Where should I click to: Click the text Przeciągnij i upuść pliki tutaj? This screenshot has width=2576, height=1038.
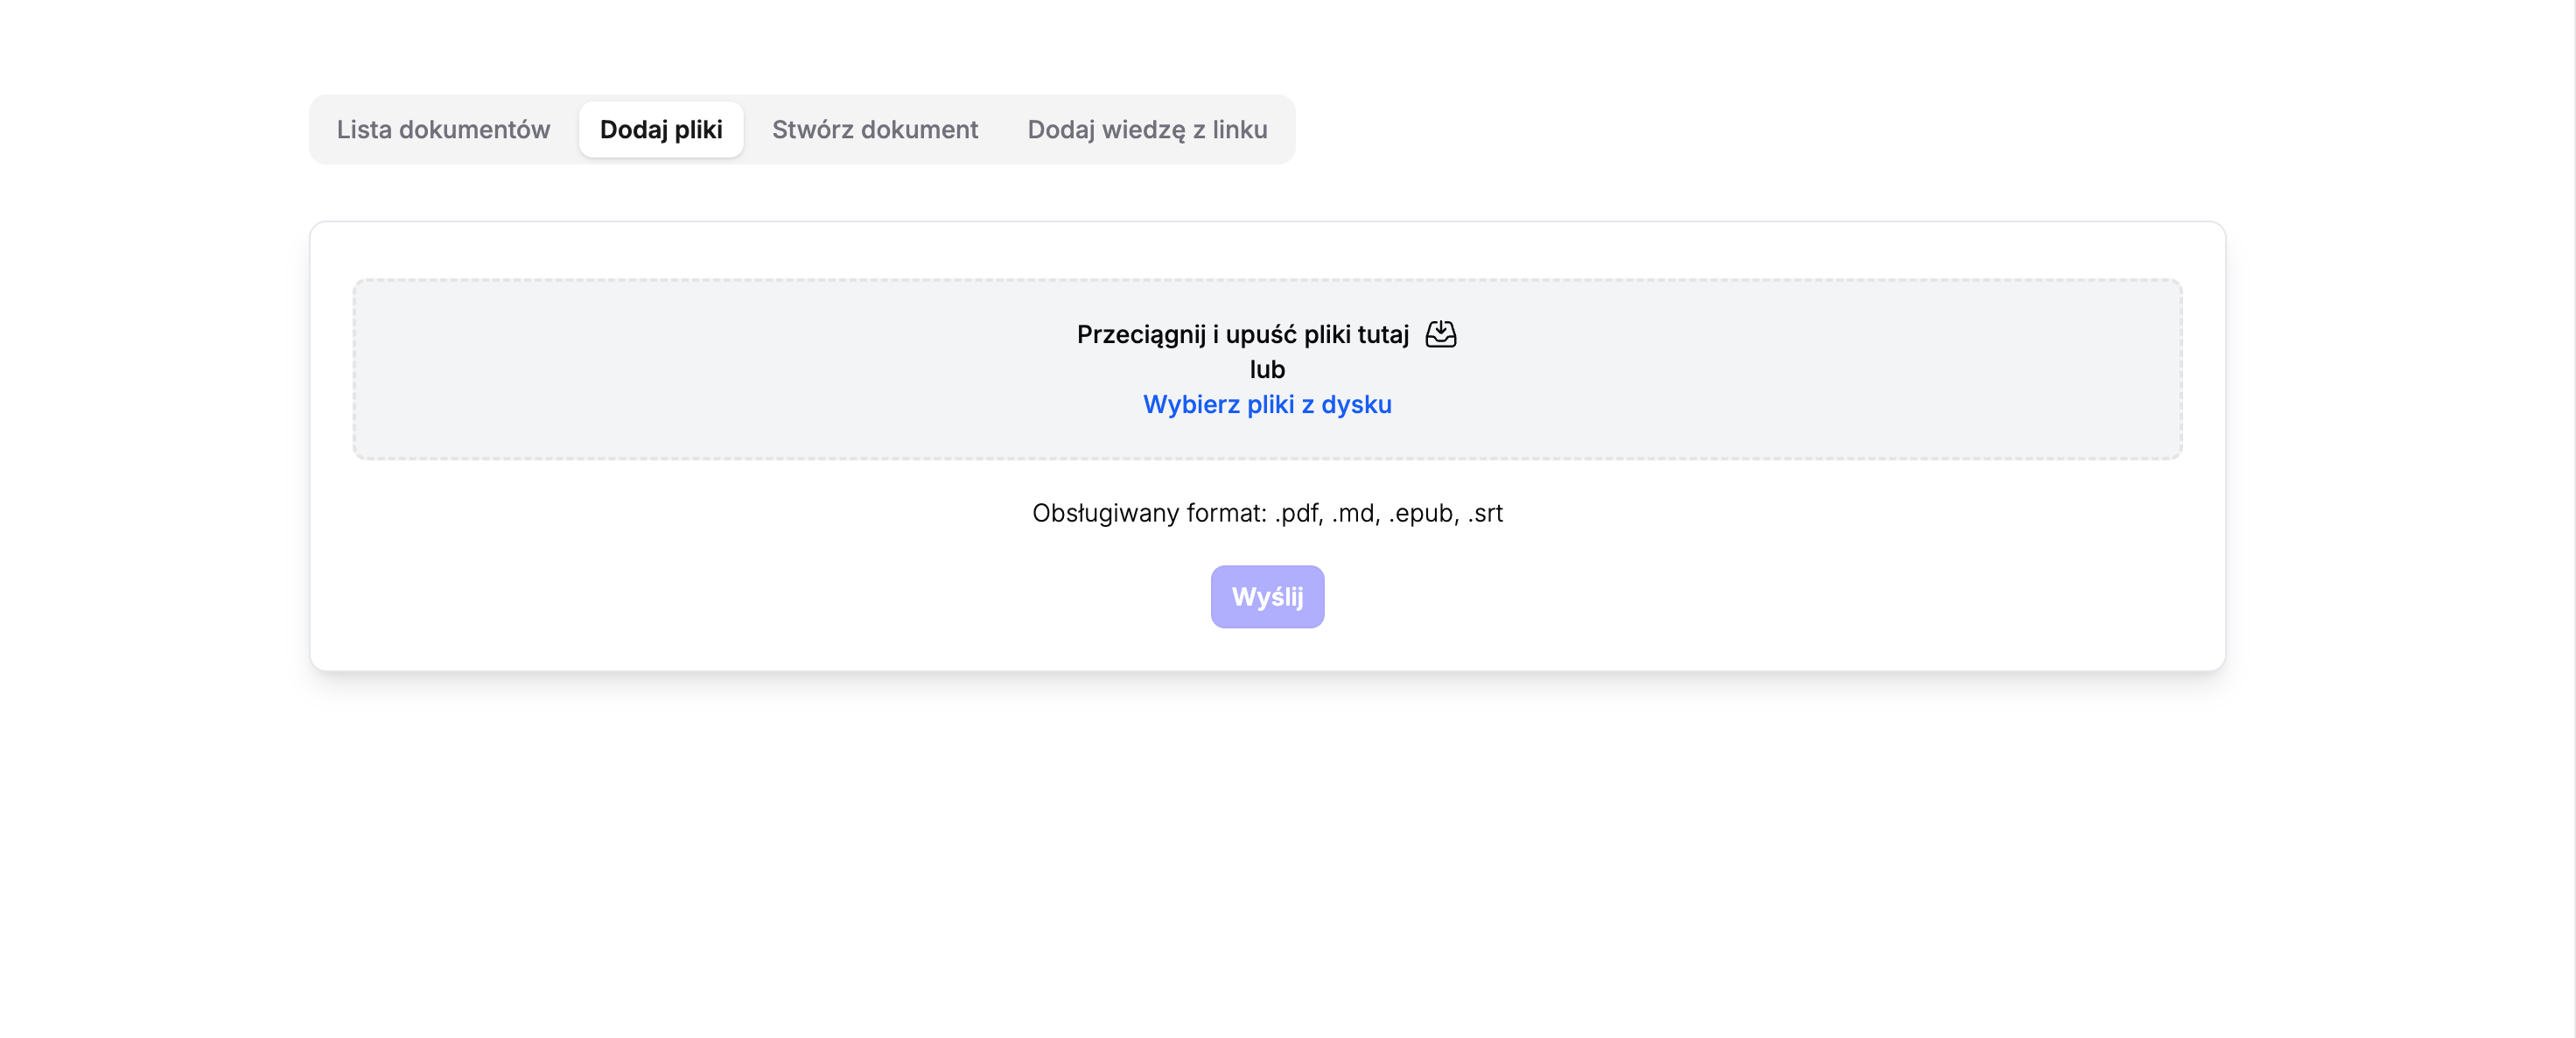click(x=1242, y=335)
